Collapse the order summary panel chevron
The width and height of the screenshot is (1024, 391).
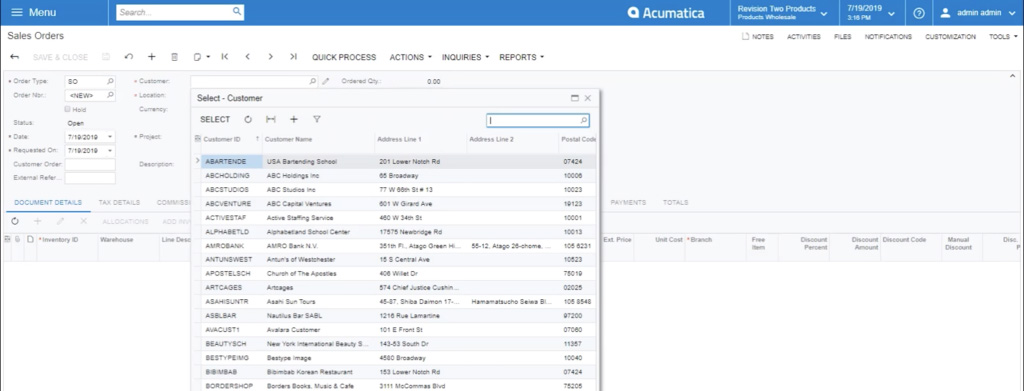[1014, 76]
